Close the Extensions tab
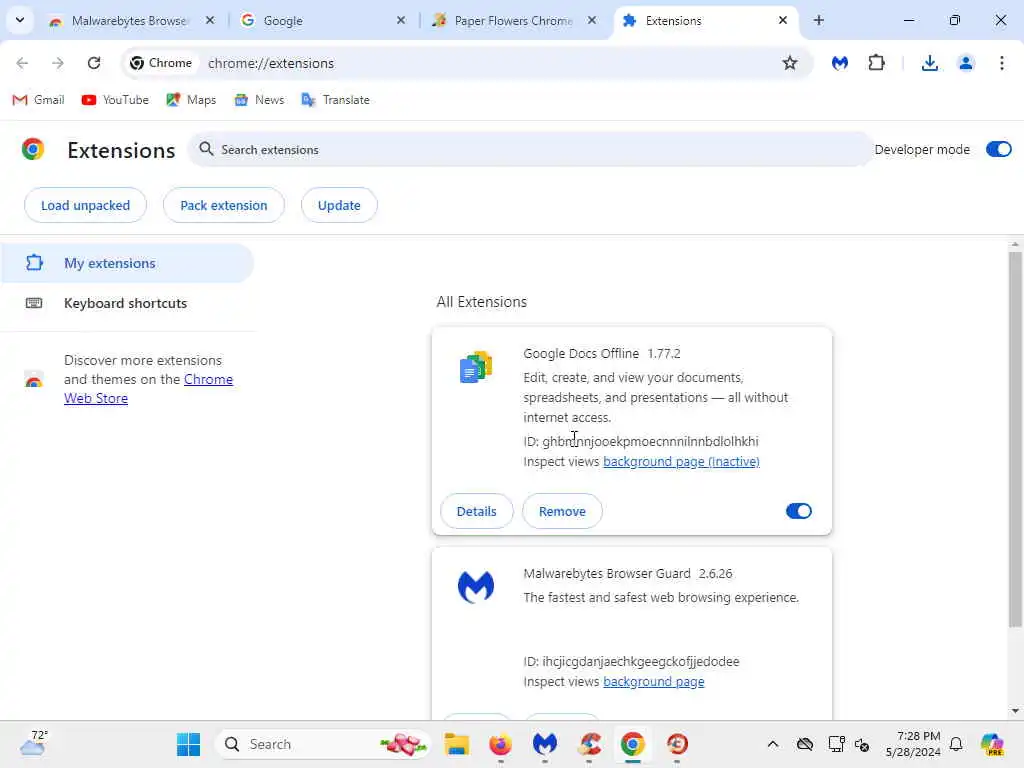1024x768 pixels. tap(782, 20)
